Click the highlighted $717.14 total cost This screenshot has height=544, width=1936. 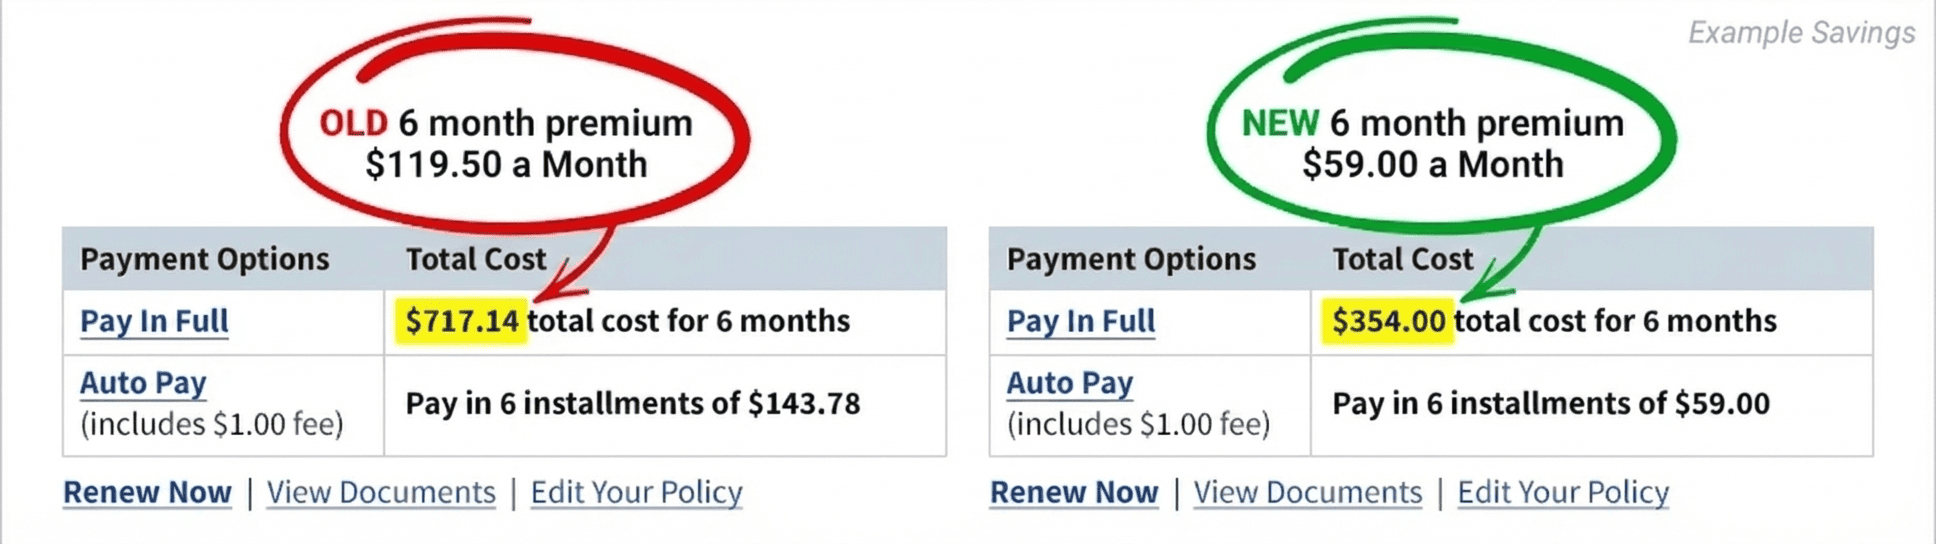click(x=461, y=321)
